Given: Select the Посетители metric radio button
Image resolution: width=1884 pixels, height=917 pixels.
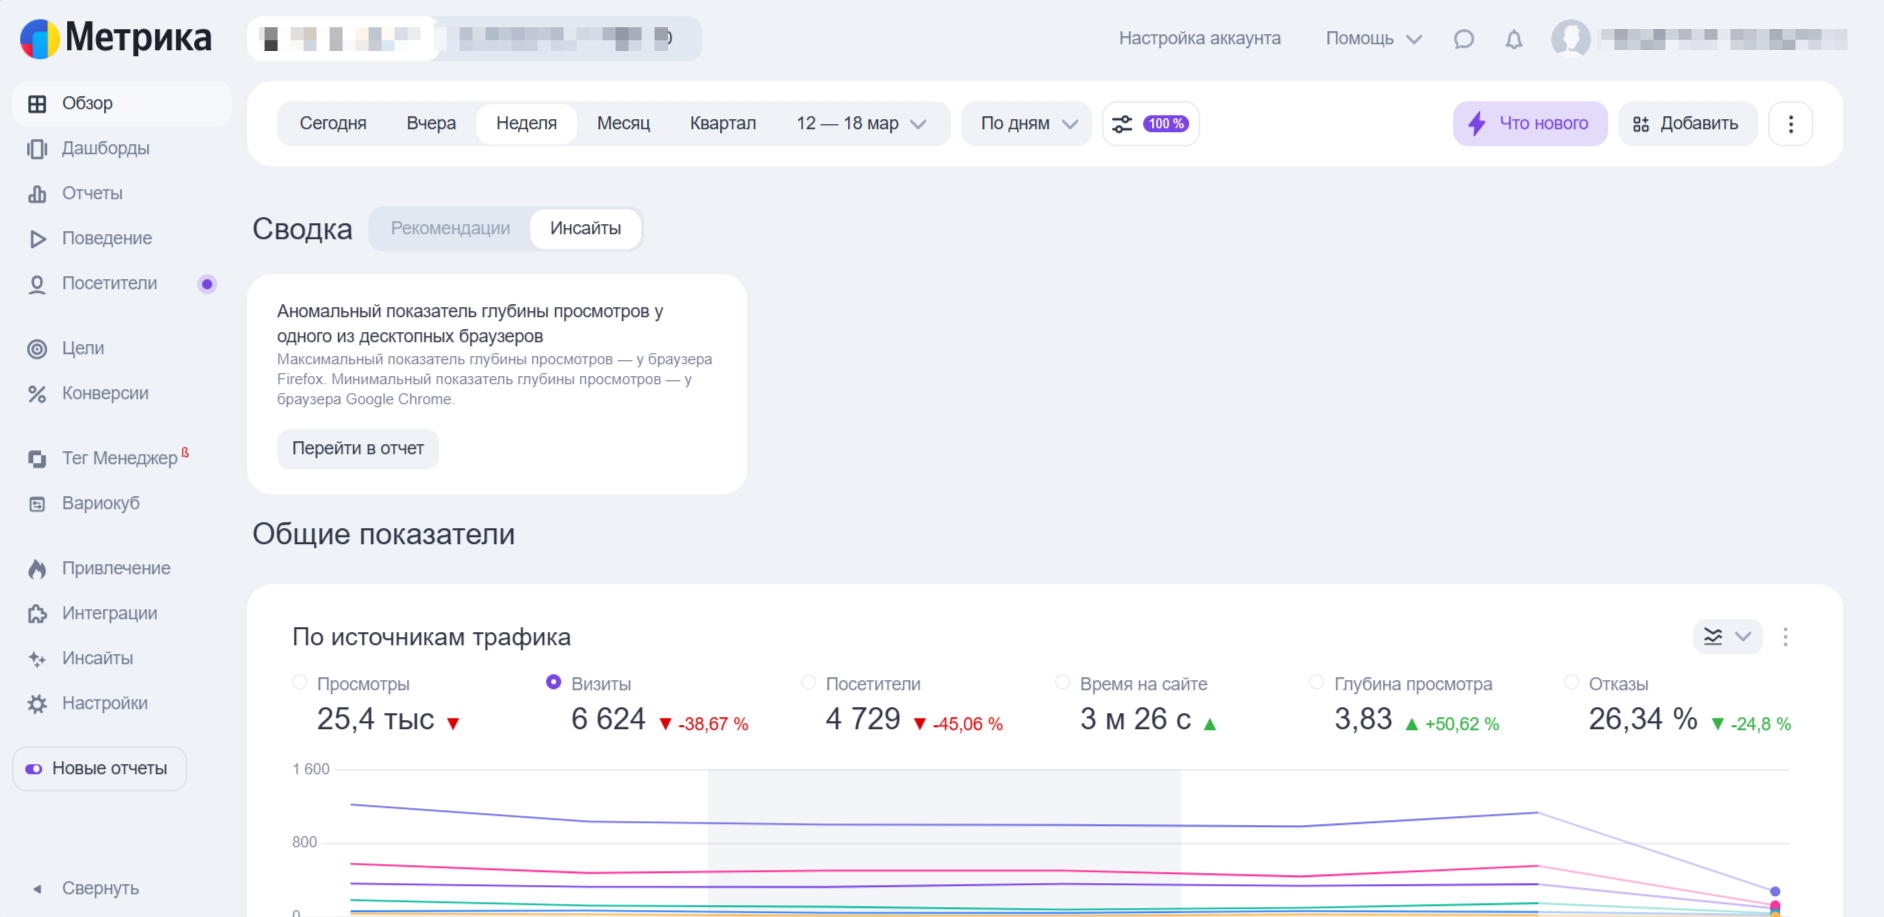Looking at the screenshot, I should tap(808, 683).
